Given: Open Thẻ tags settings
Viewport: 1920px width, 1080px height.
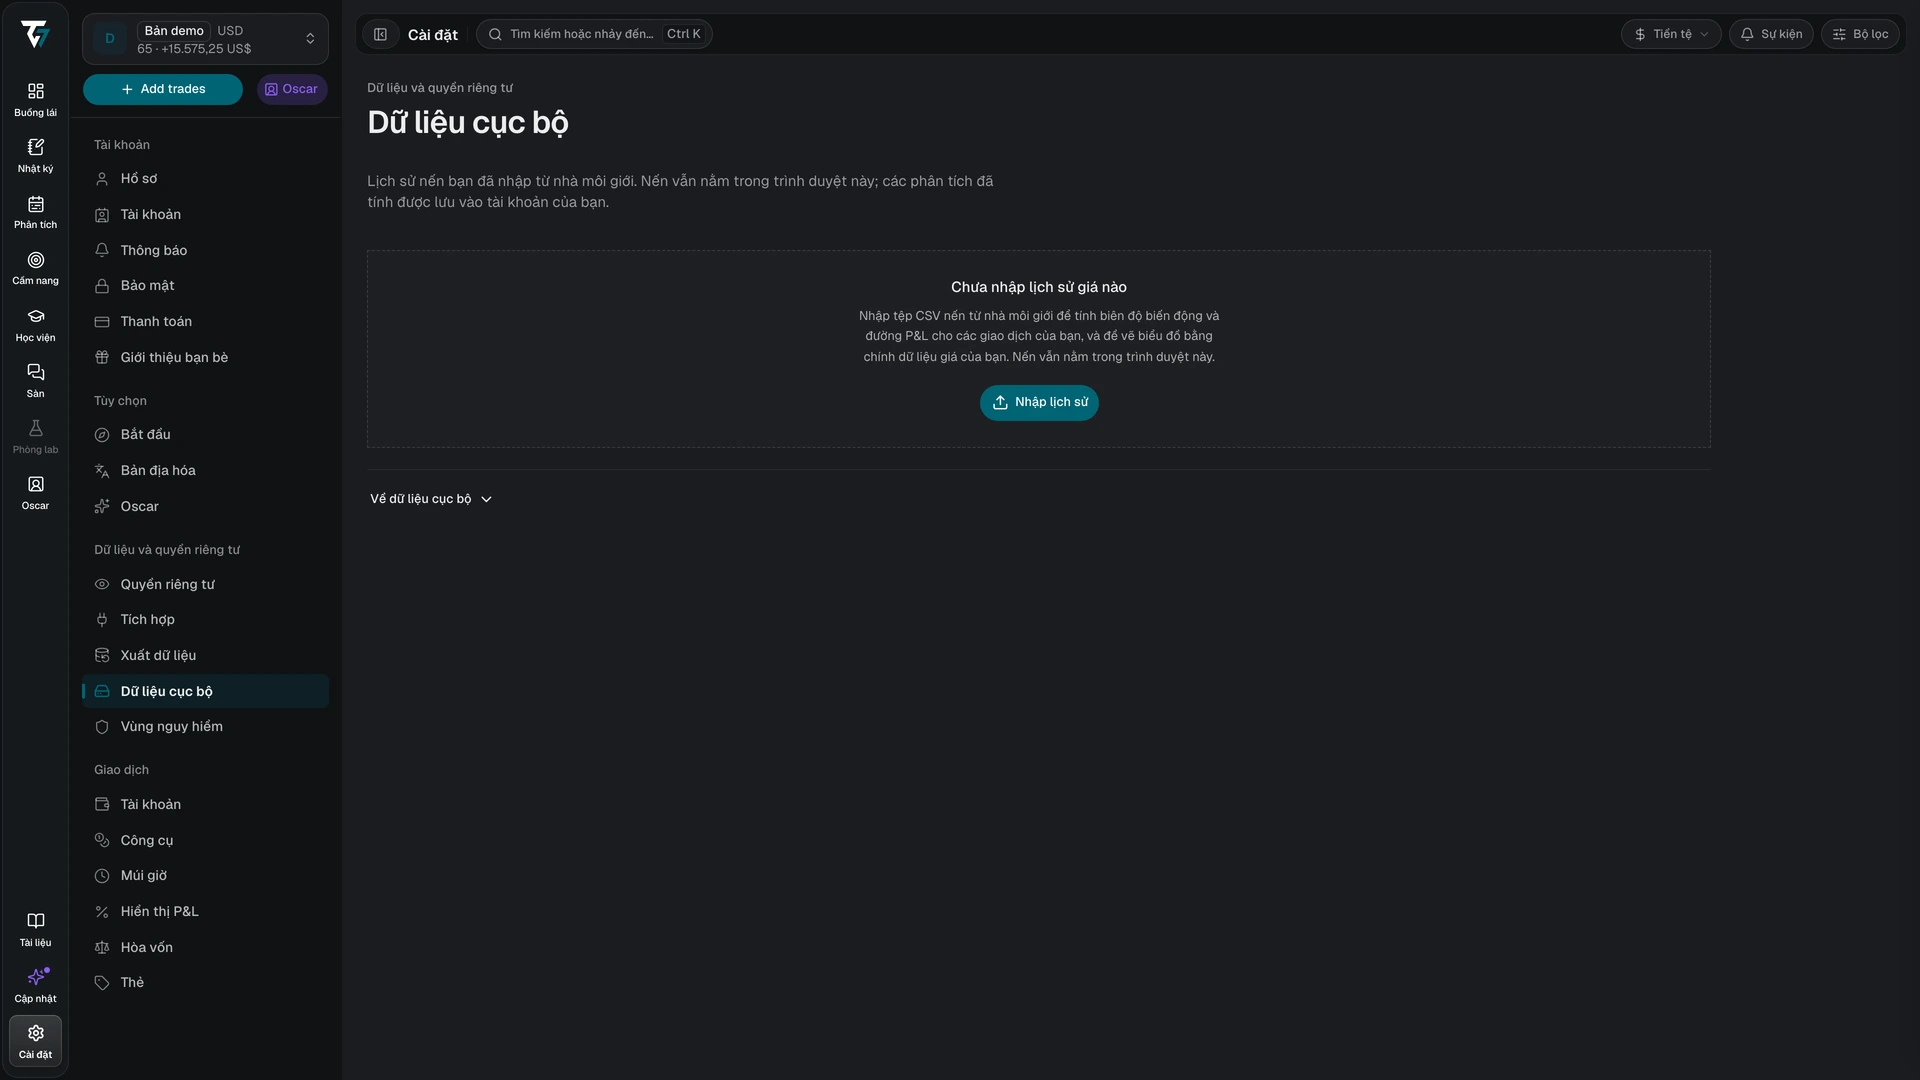Looking at the screenshot, I should (205, 983).
